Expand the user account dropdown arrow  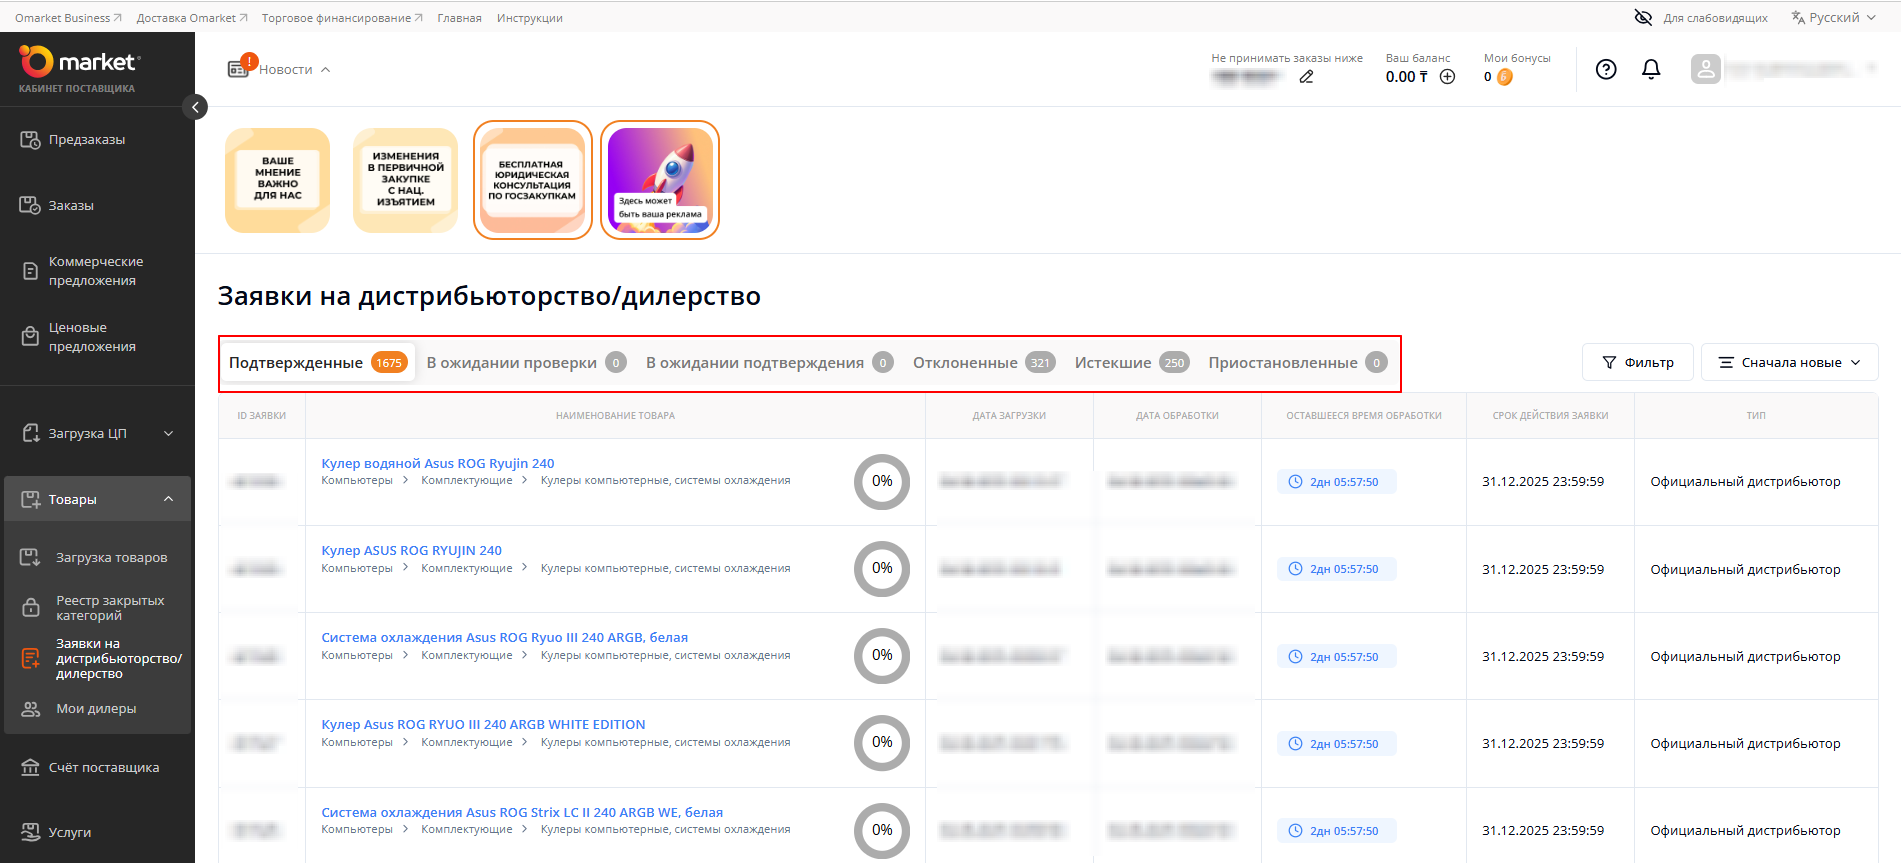(x=1871, y=69)
